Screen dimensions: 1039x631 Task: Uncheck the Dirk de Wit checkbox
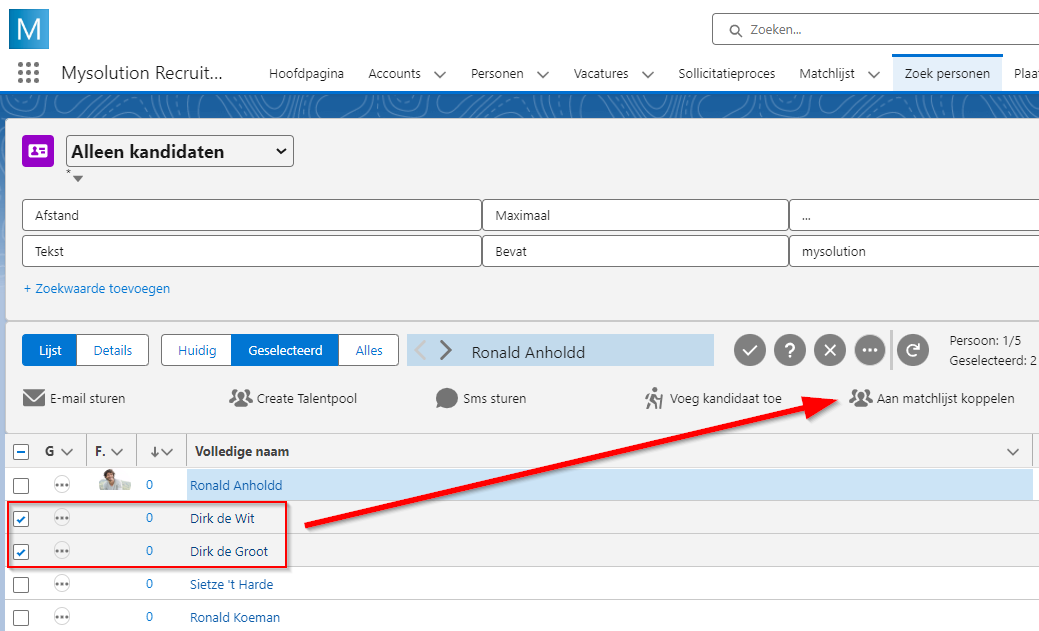point(21,518)
